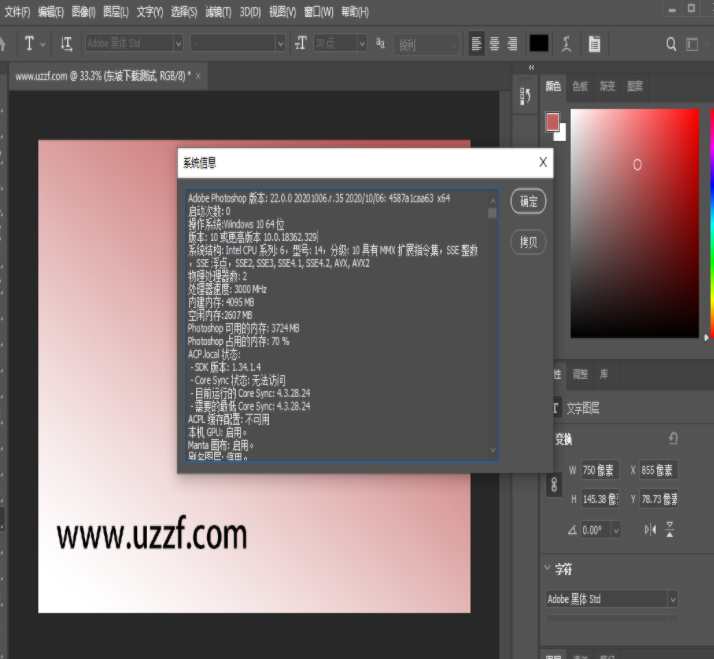Click 确定 in the system info dialog
714x659 pixels.
528,201
